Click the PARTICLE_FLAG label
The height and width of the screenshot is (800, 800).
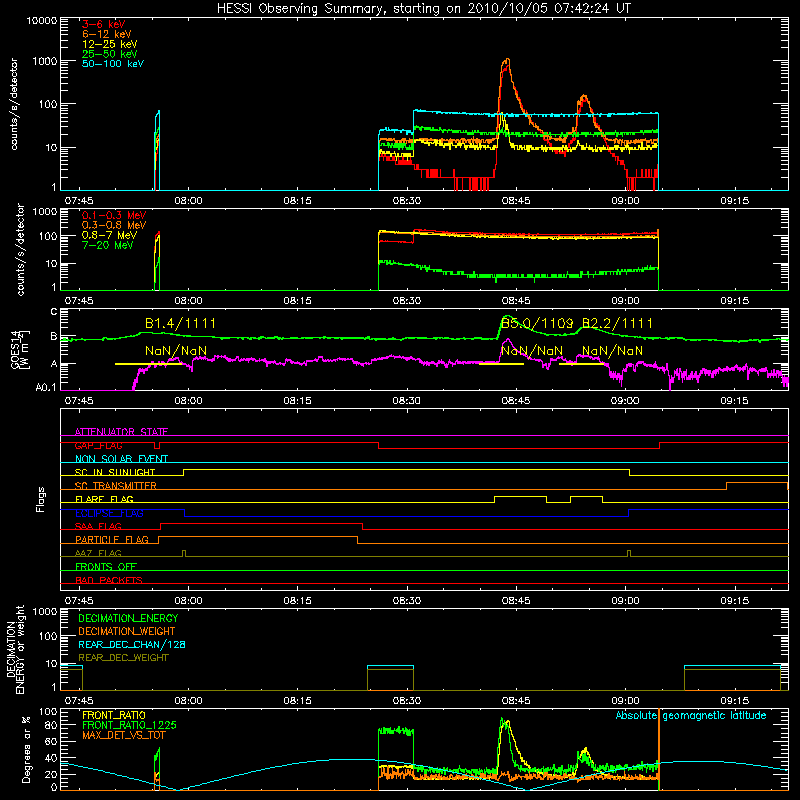pyautogui.click(x=112, y=540)
